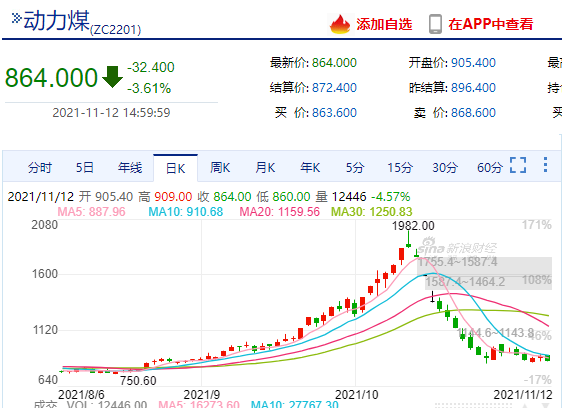This screenshot has height=408, width=562.
Task: Click the MA20: 1159.56 legend
Action: pyautogui.click(x=280, y=212)
